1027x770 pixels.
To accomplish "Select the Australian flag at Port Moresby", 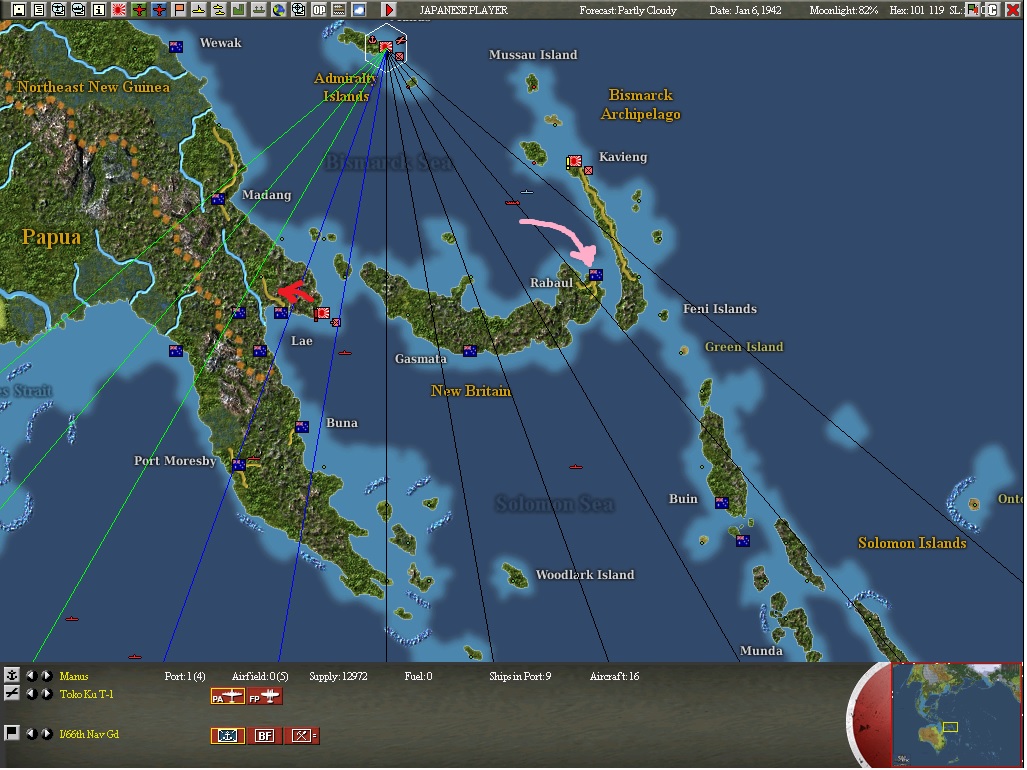I will click(239, 465).
